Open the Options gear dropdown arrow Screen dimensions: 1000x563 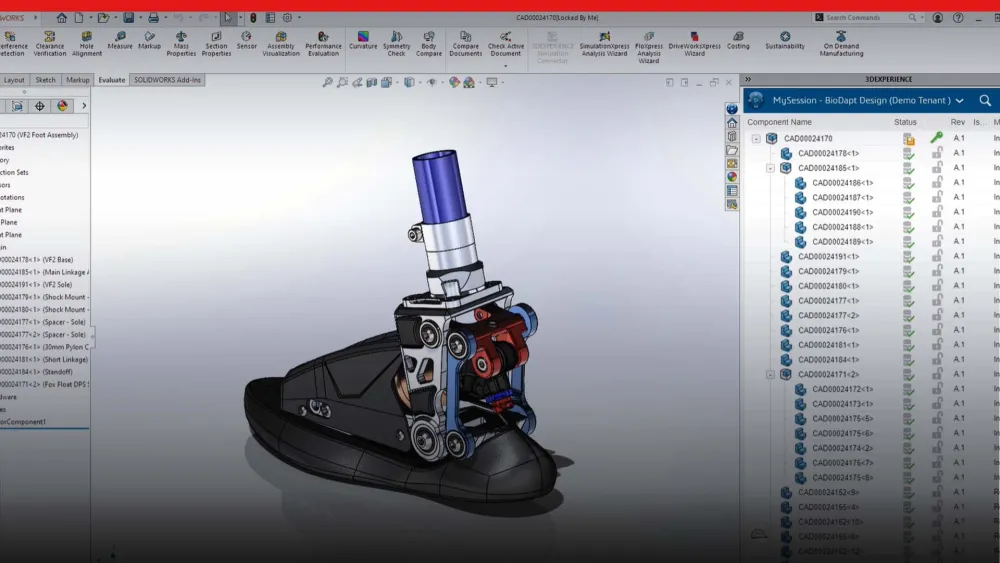[299, 18]
